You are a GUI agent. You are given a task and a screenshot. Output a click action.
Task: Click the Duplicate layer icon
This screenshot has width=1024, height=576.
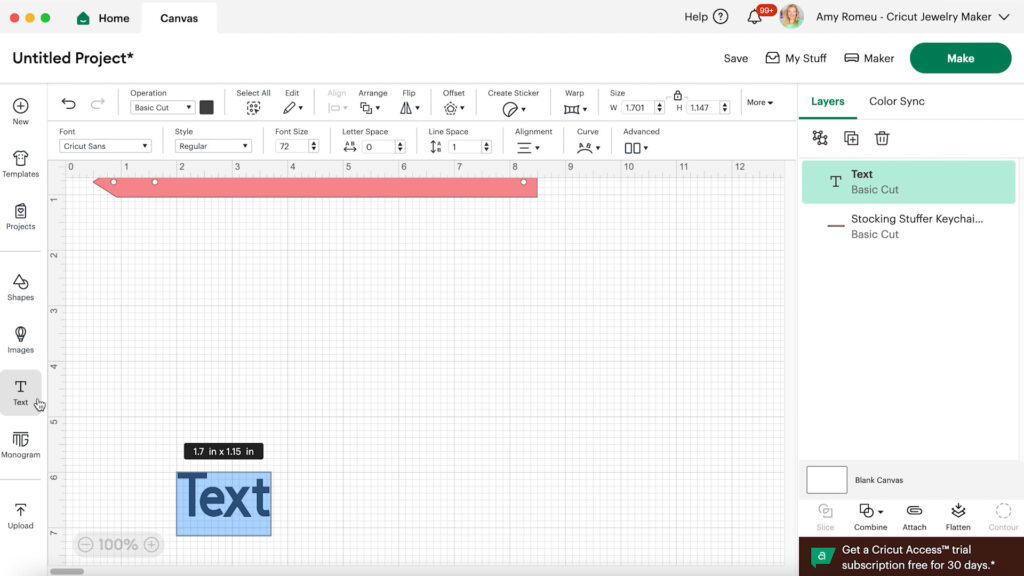coord(851,138)
